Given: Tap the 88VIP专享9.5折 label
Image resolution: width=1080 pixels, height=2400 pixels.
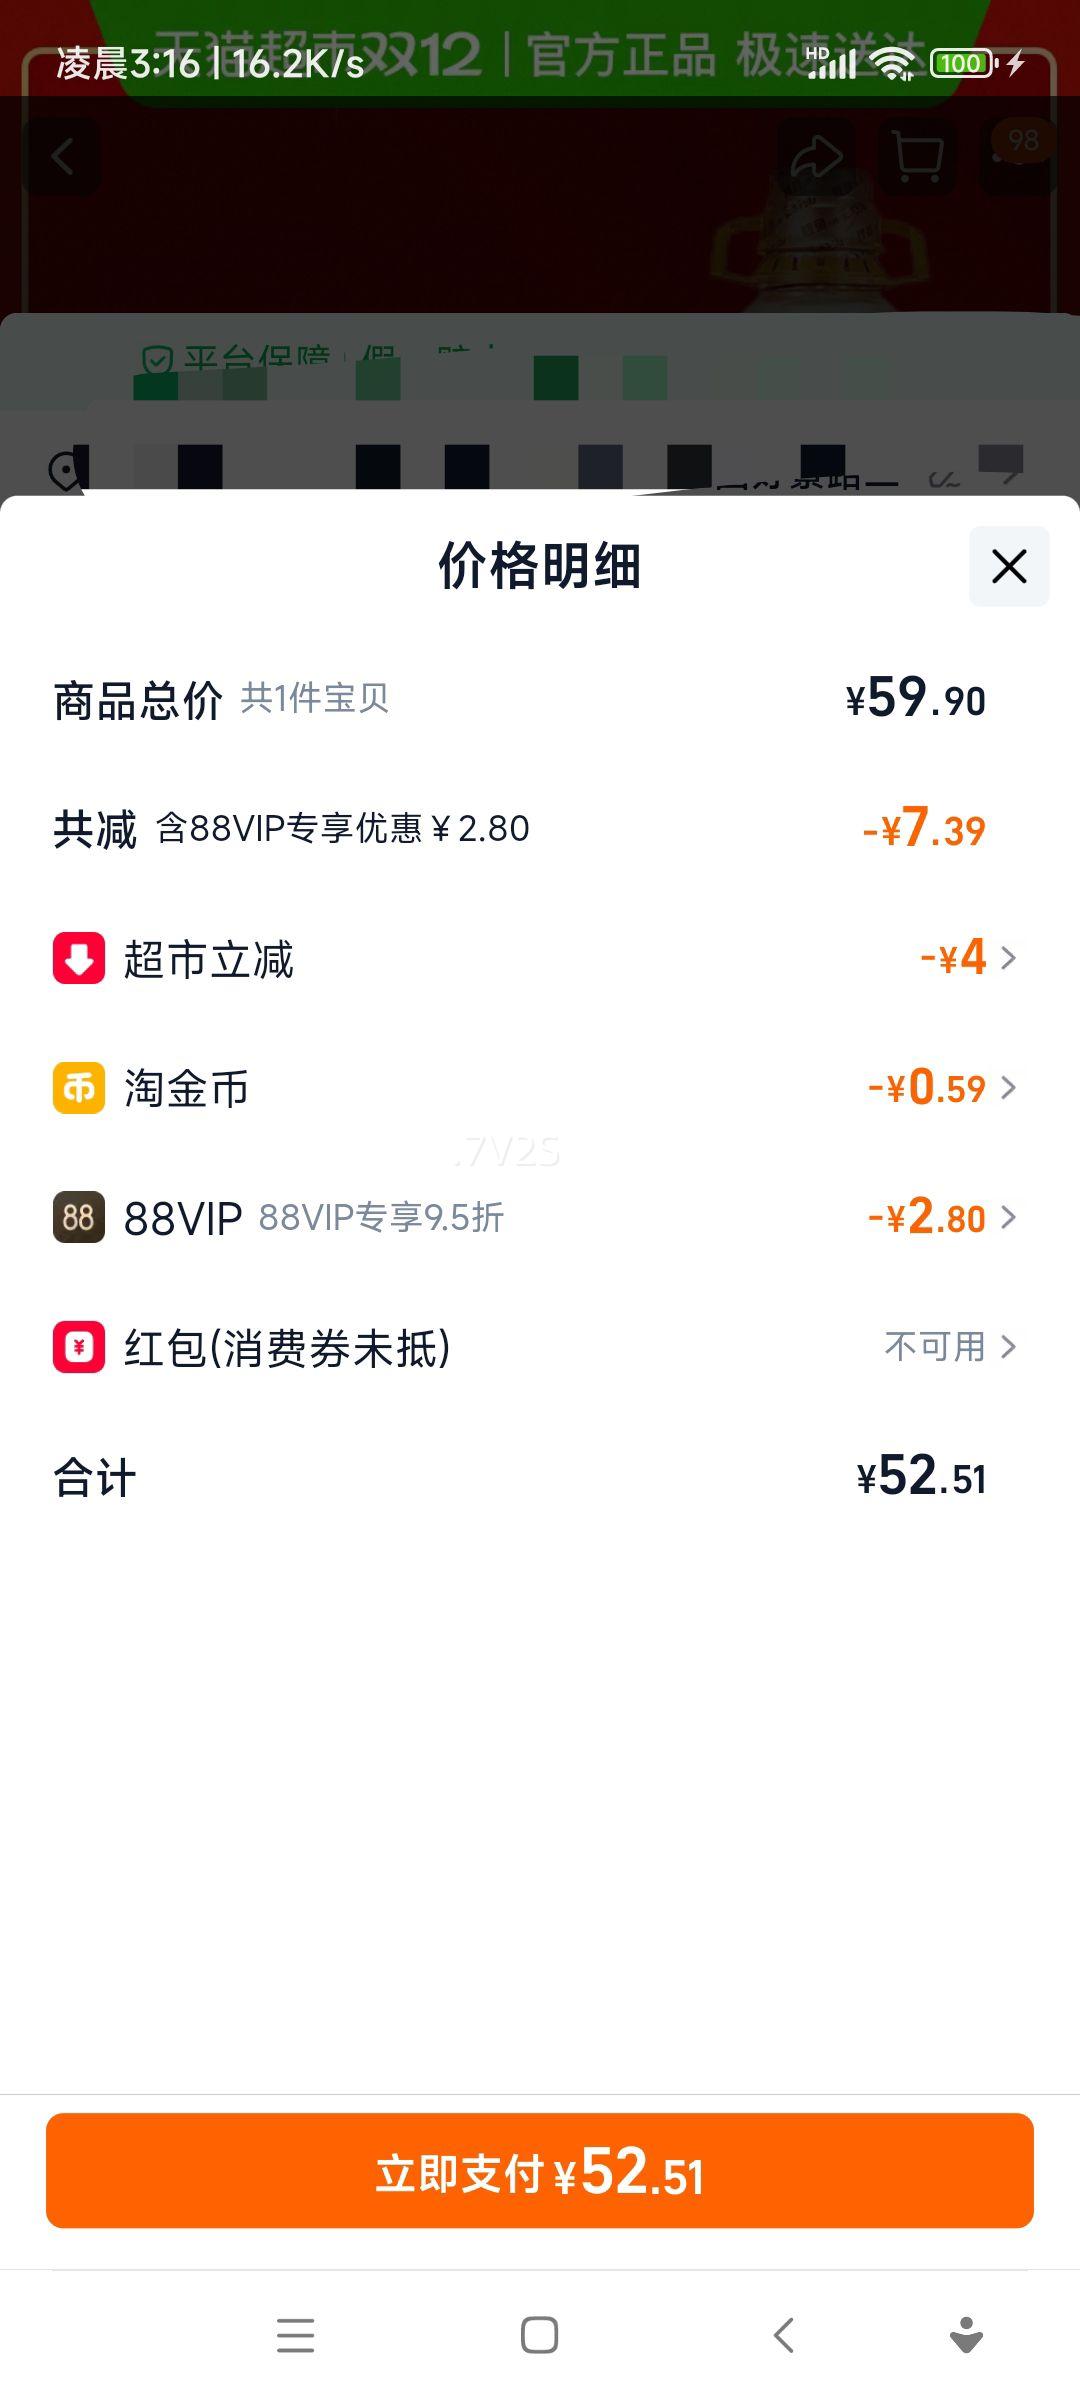Looking at the screenshot, I should point(381,1218).
